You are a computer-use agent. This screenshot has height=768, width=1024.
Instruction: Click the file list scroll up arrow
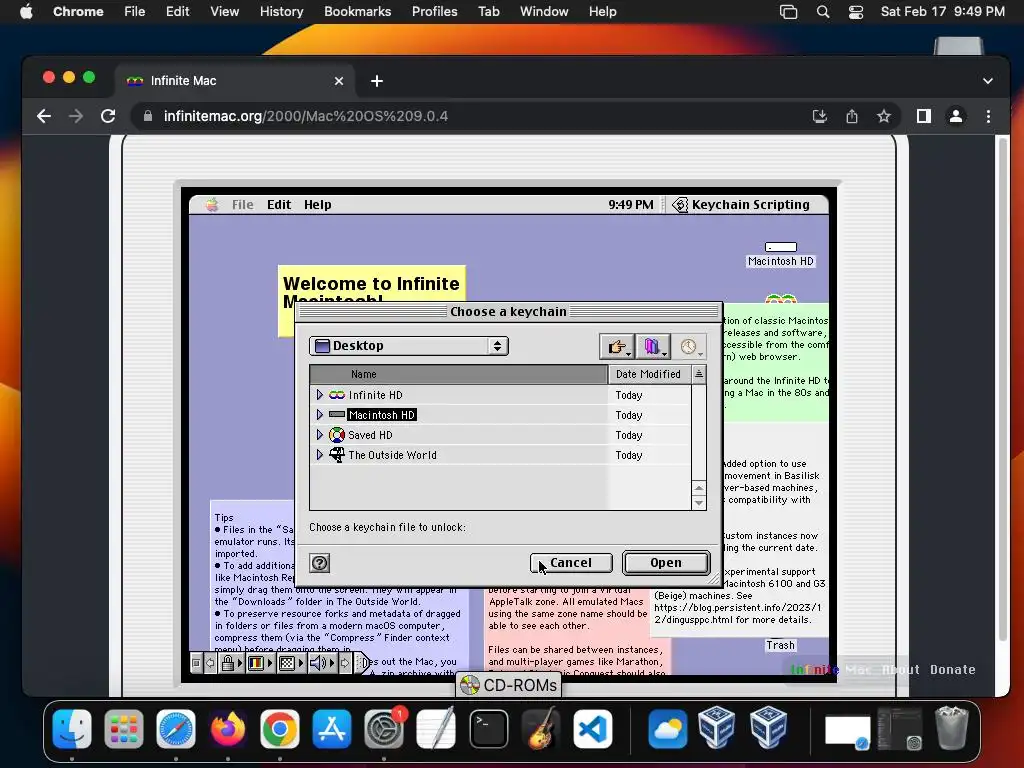pos(699,488)
